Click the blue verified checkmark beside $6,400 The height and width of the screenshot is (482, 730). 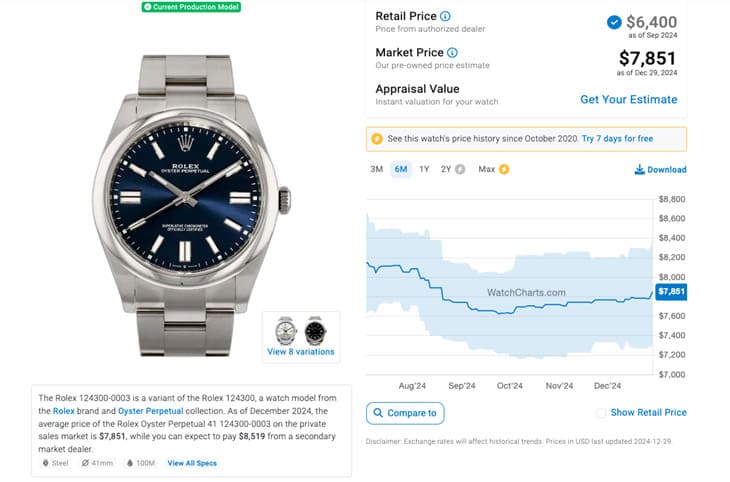[613, 22]
